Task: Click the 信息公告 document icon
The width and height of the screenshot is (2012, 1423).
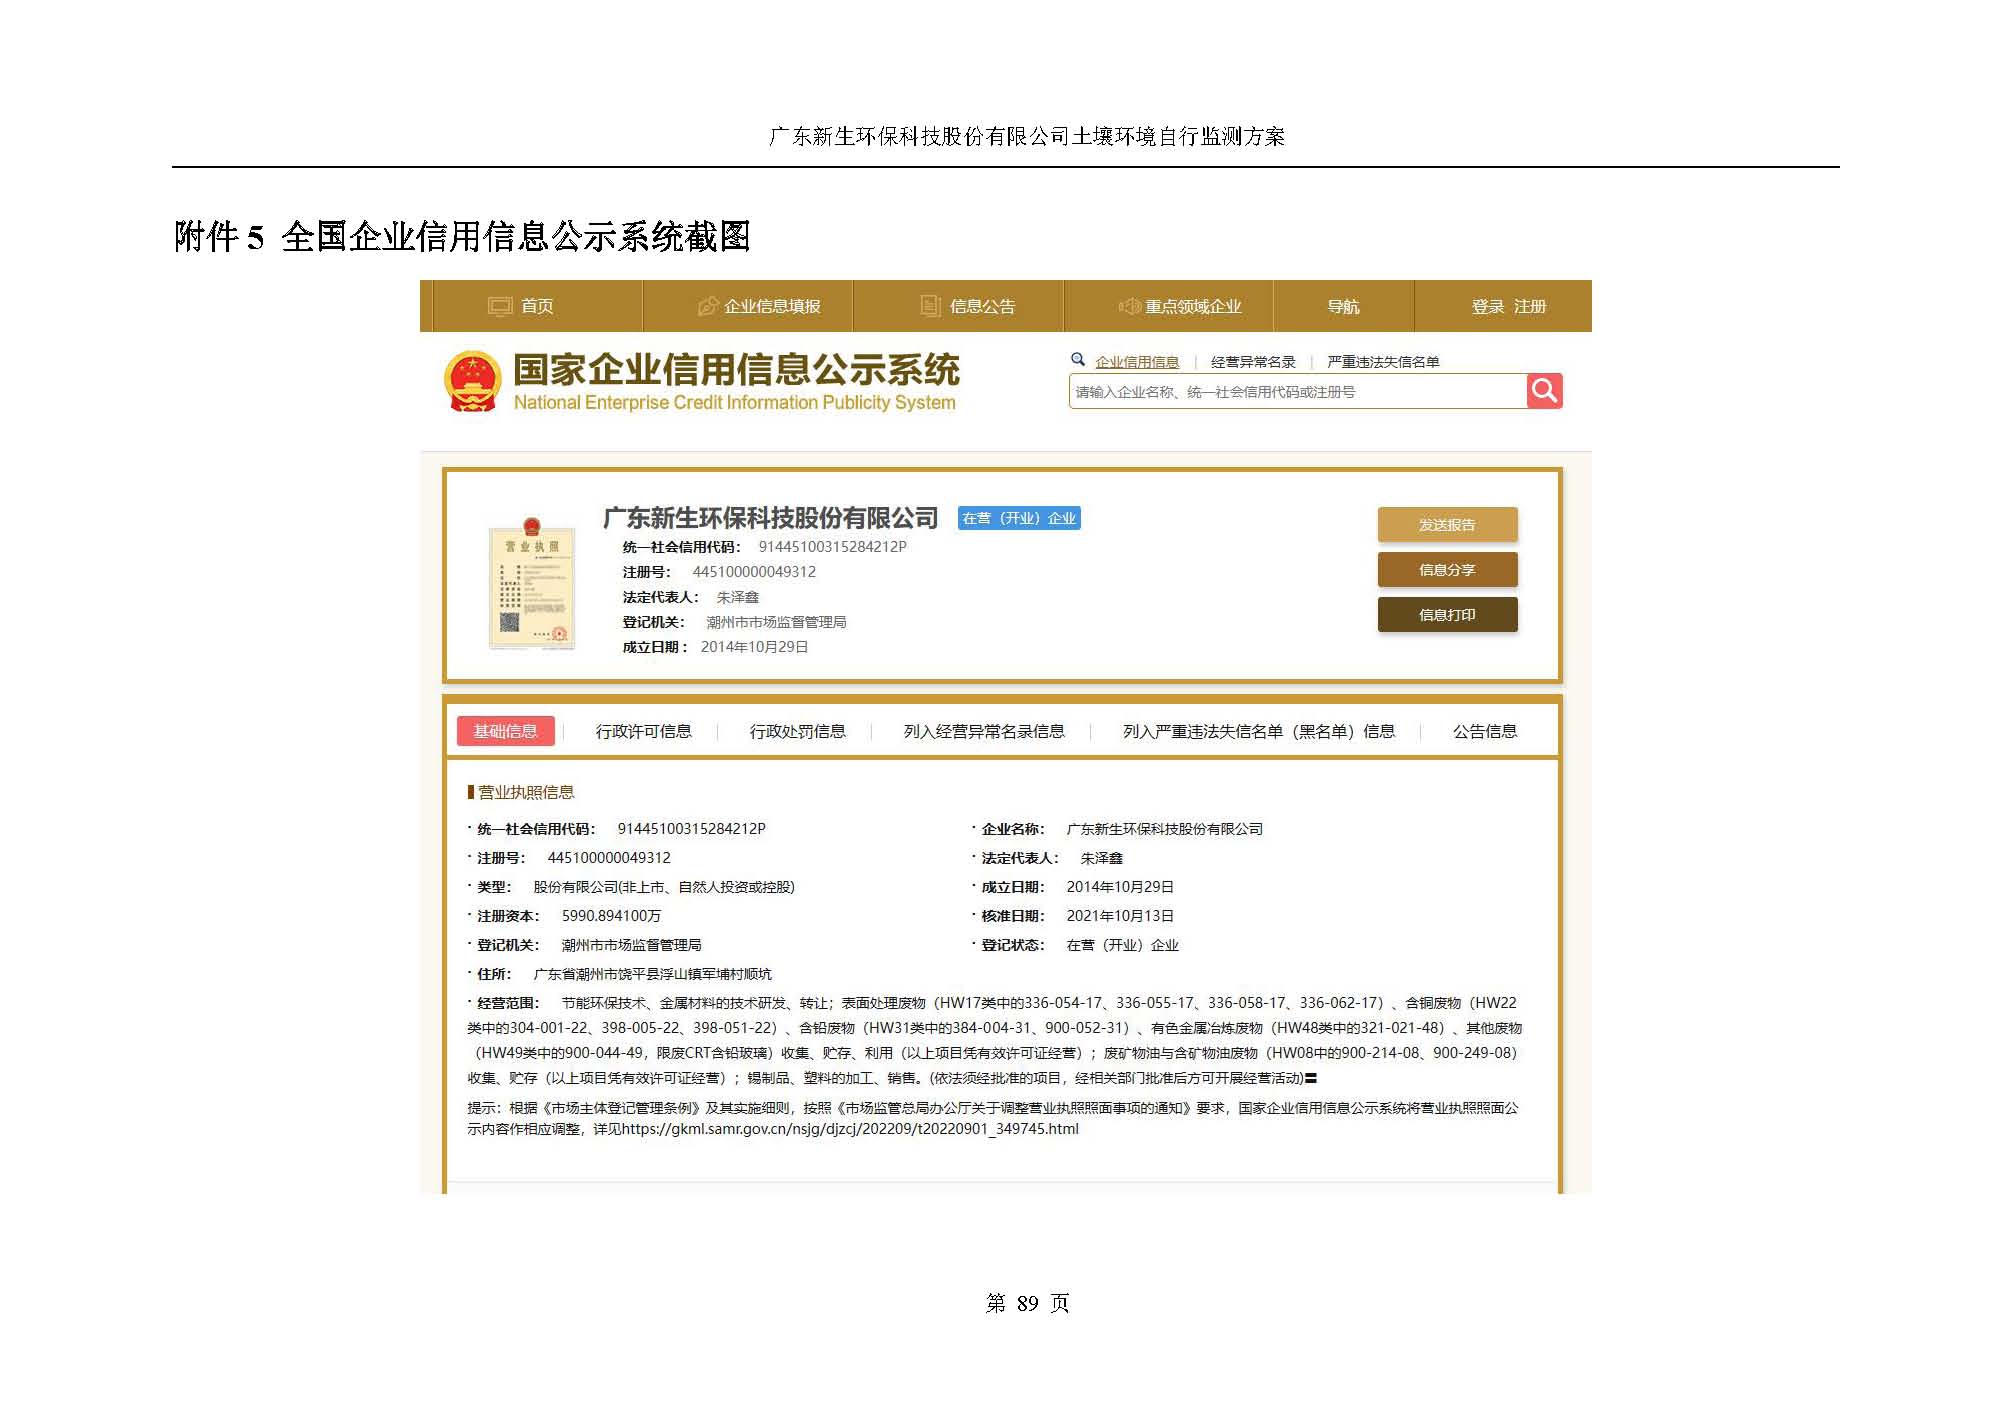Action: point(930,306)
